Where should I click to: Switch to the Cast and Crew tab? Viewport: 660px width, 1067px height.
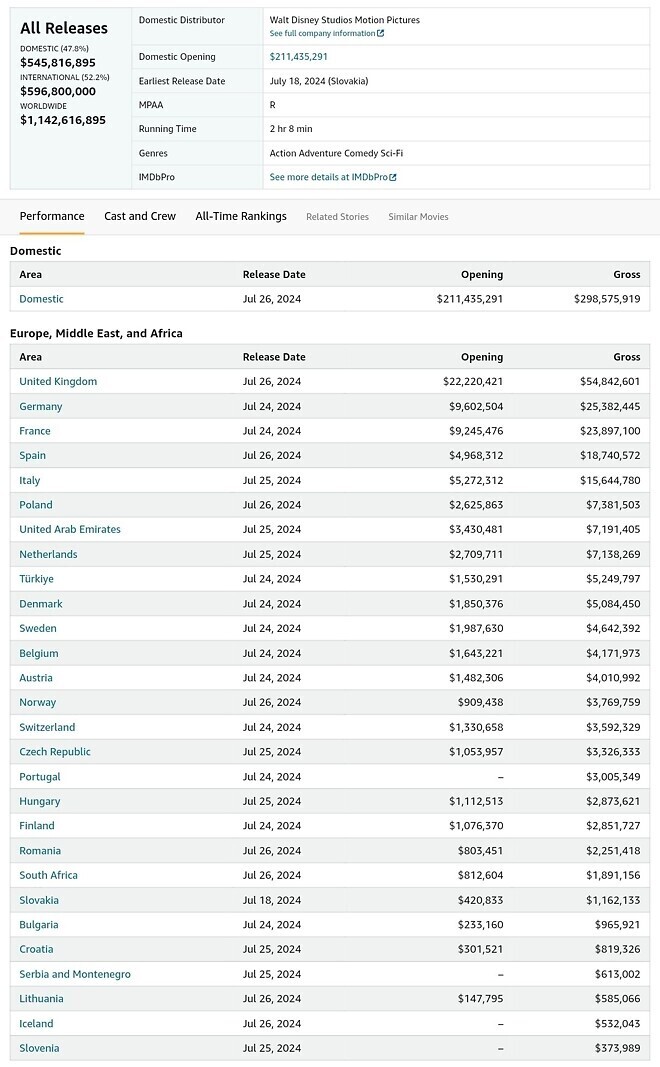[140, 216]
